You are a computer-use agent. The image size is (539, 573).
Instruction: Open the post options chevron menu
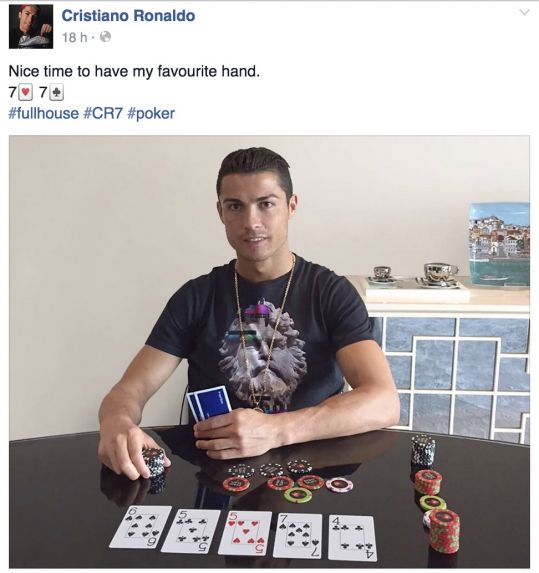coord(524,12)
